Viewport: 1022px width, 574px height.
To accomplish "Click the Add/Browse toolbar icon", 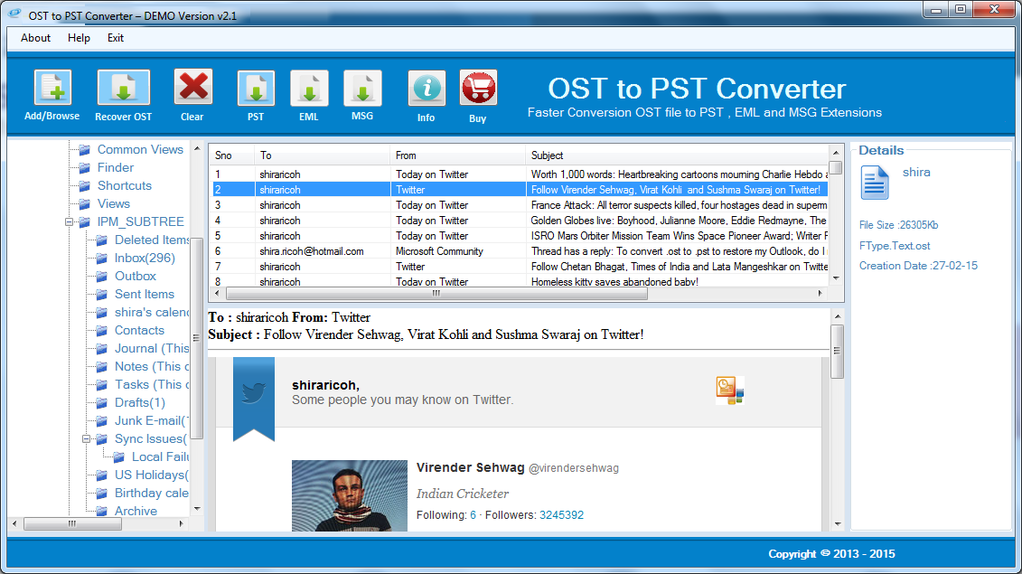I will pos(52,87).
